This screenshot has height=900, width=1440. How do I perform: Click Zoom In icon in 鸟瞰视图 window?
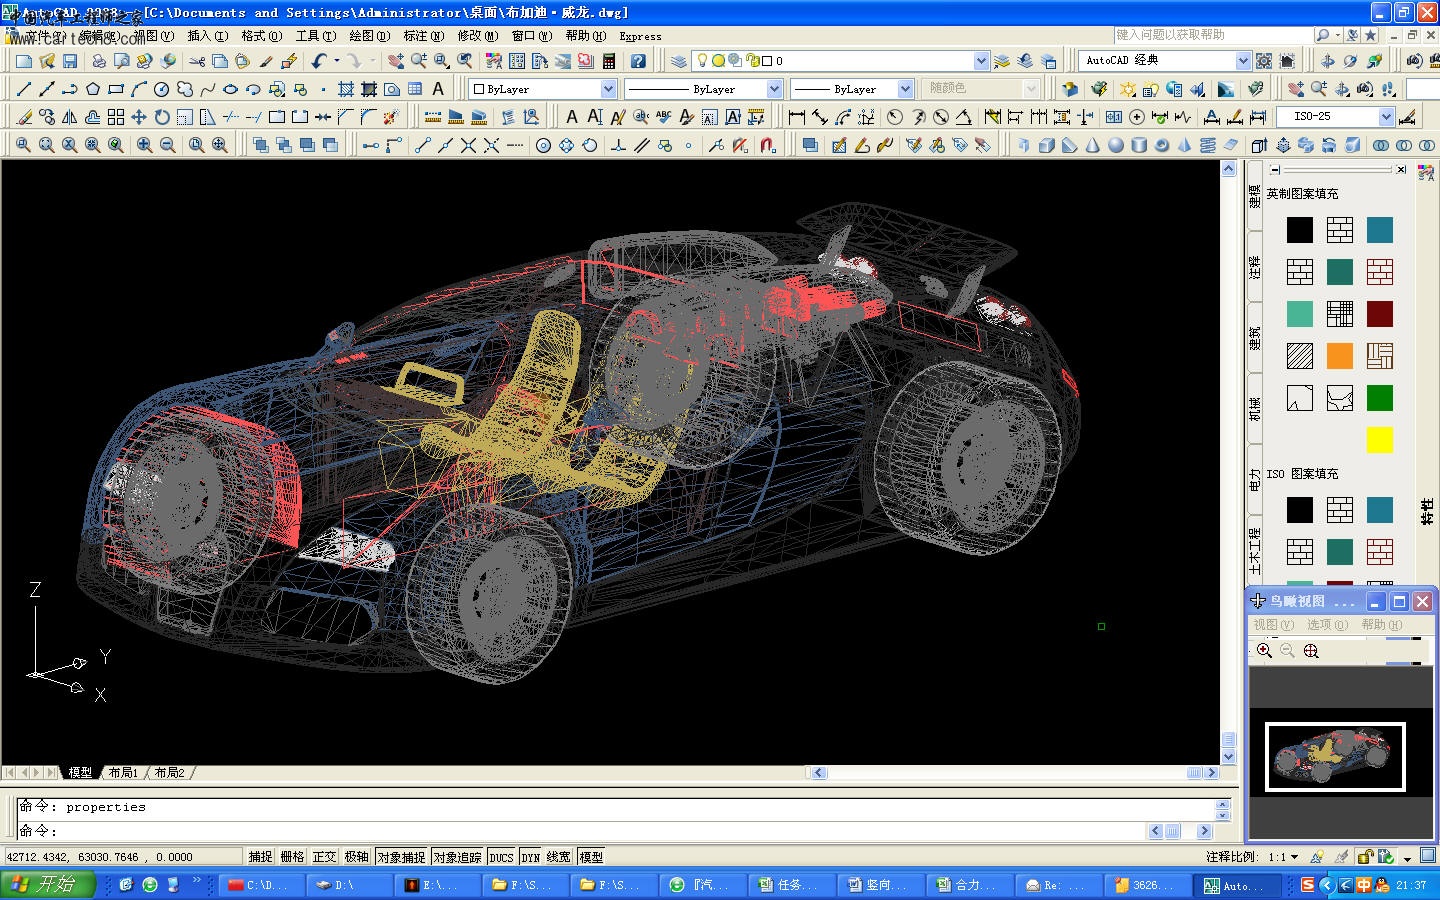click(x=1264, y=651)
